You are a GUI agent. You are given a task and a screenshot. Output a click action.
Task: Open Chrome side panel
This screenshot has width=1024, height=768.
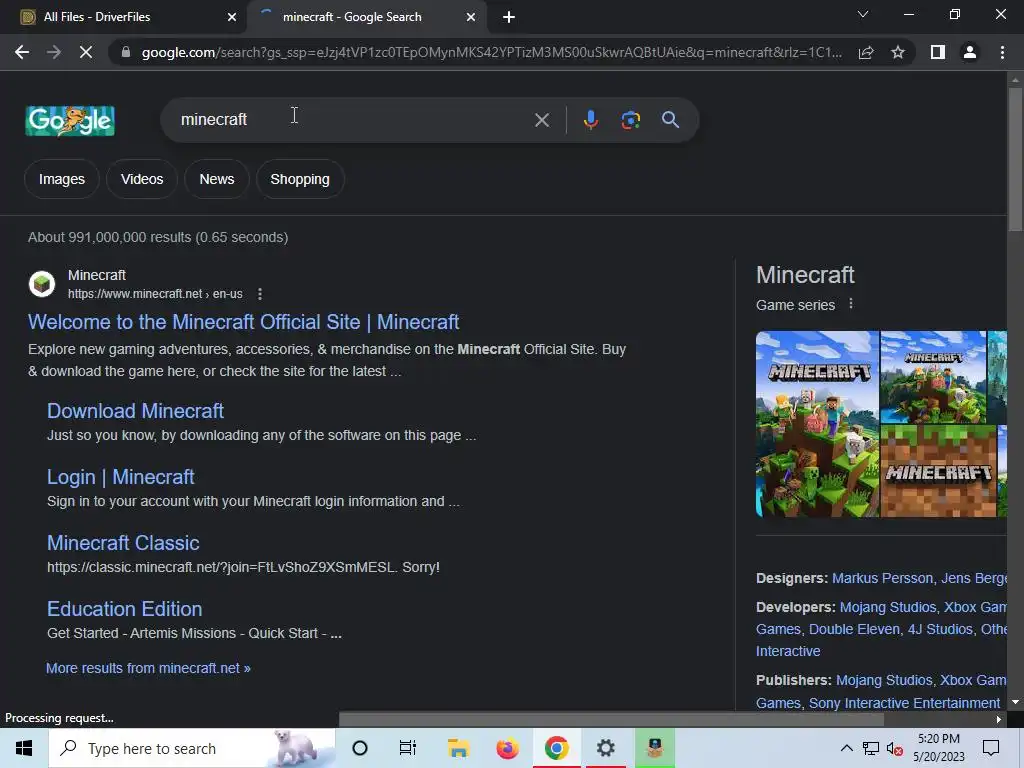[938, 52]
